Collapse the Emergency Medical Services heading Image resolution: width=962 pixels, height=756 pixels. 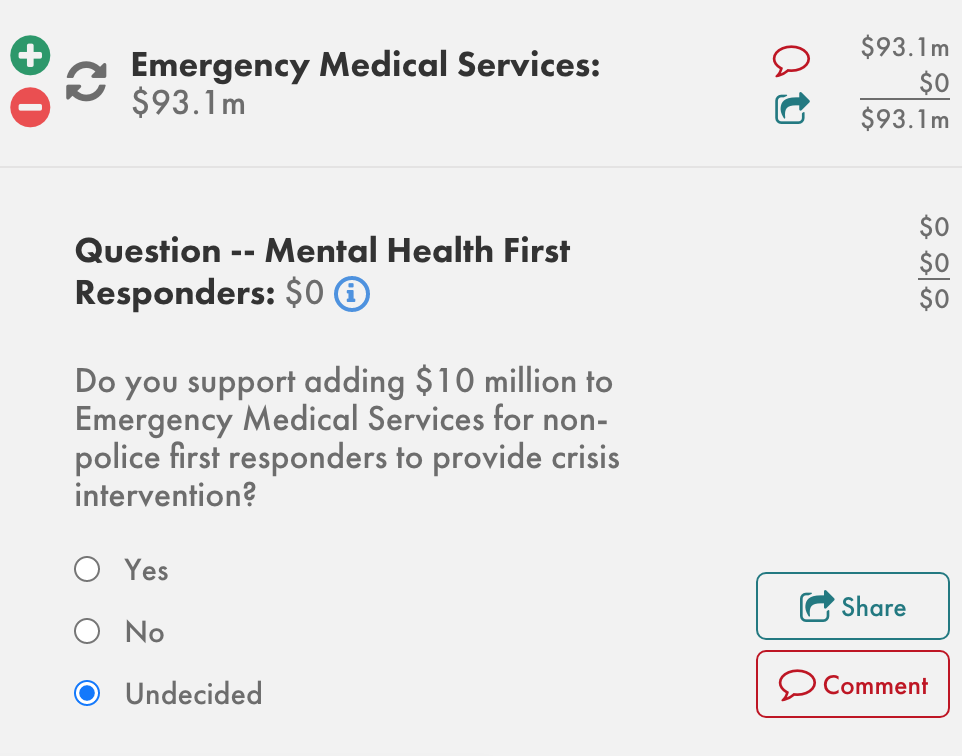coord(365,66)
